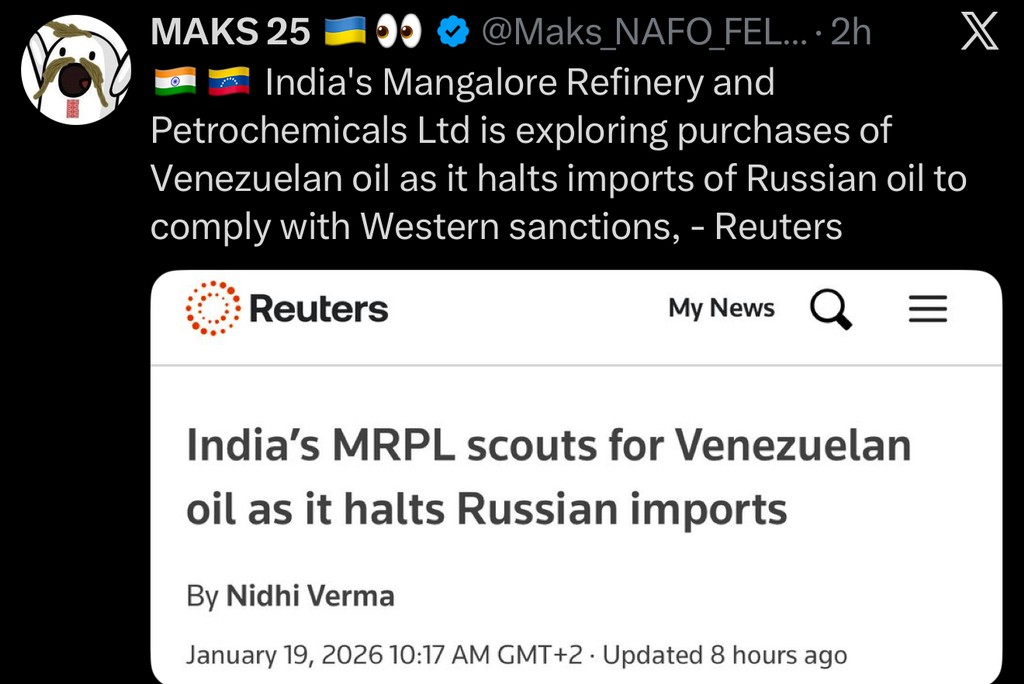This screenshot has width=1024, height=684.
Task: Click the eyes emoji next to name
Action: point(398,33)
